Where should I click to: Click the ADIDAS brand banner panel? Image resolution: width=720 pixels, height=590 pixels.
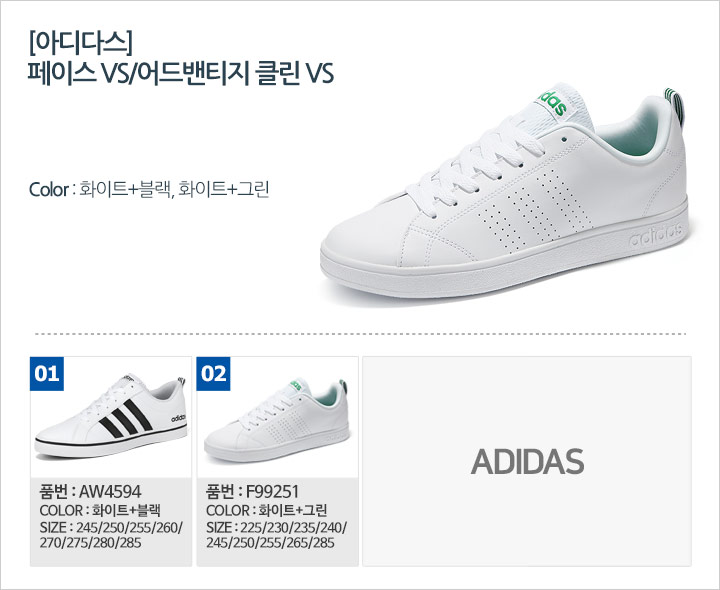(x=527, y=461)
